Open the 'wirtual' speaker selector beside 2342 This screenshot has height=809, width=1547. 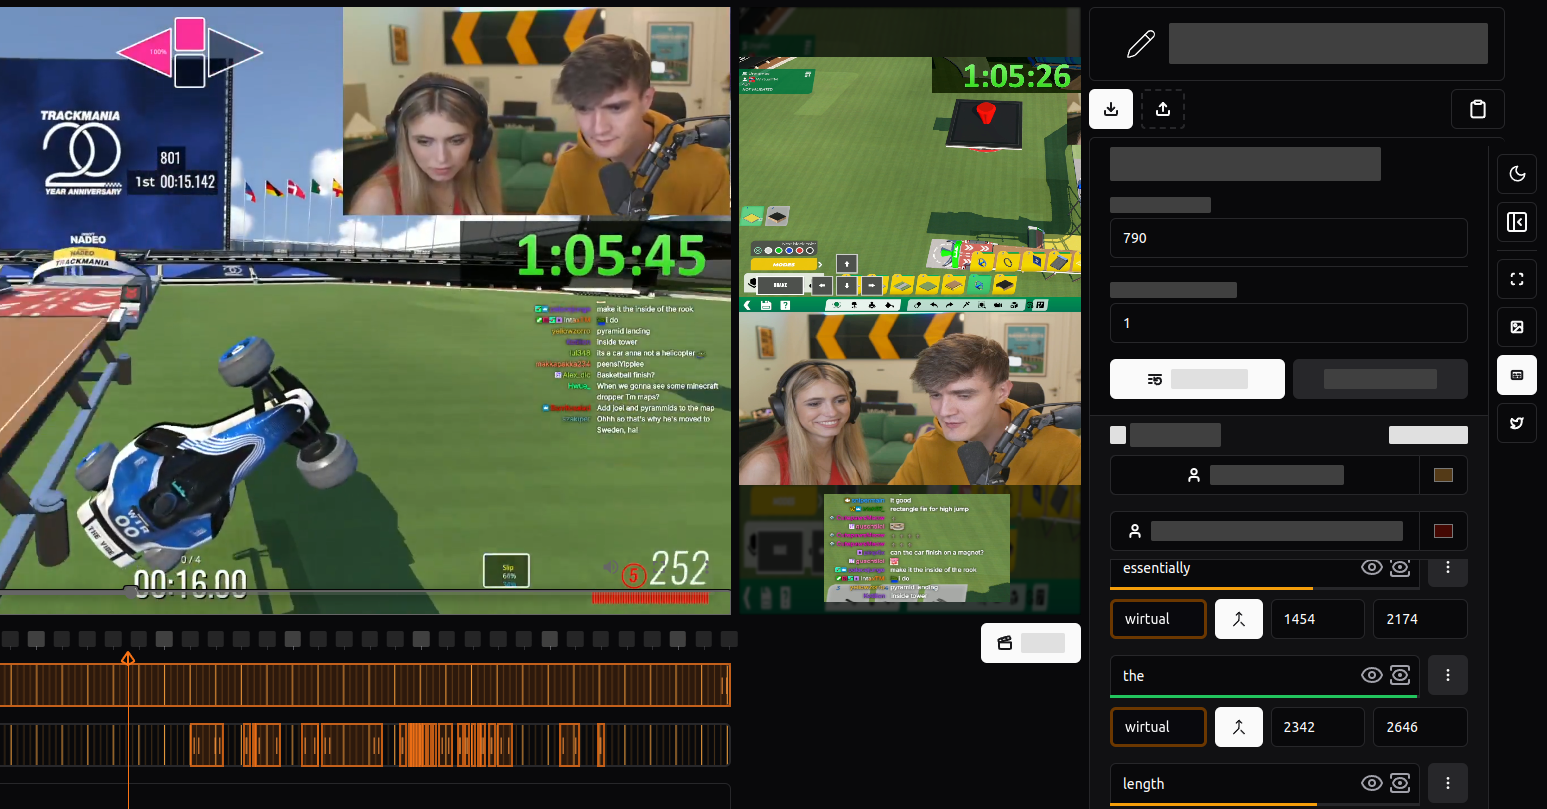(x=1158, y=727)
